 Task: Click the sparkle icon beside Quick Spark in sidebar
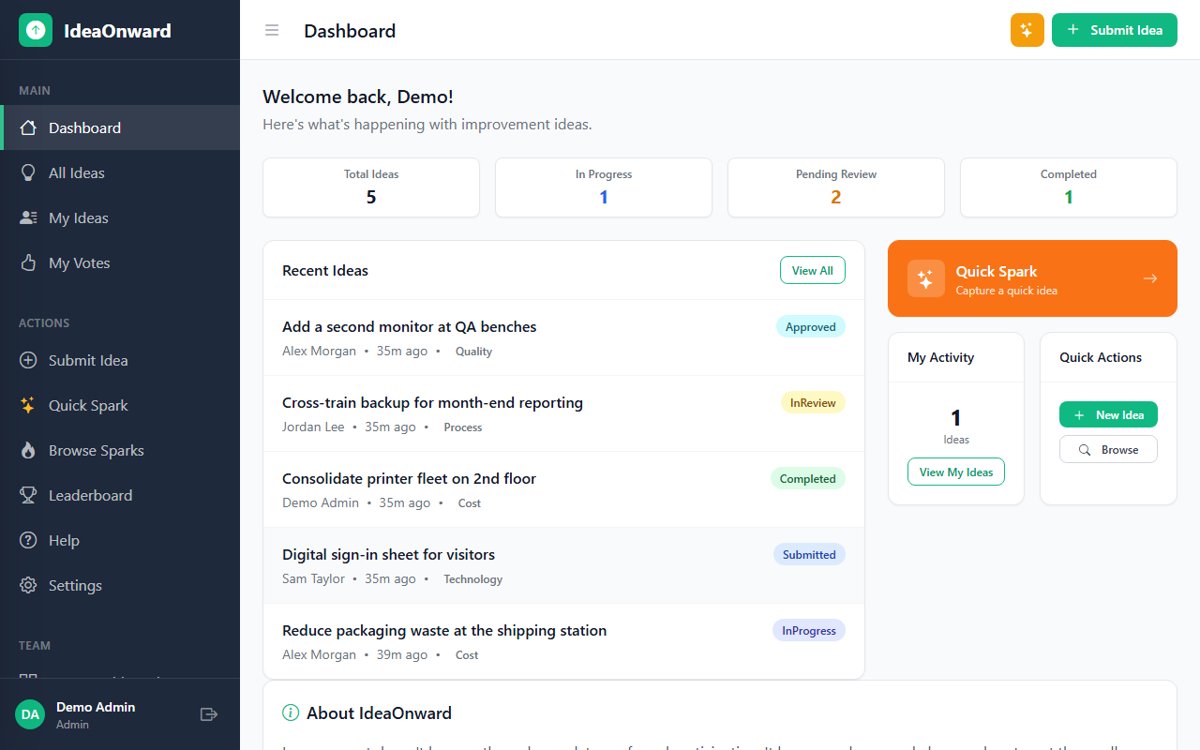point(28,405)
